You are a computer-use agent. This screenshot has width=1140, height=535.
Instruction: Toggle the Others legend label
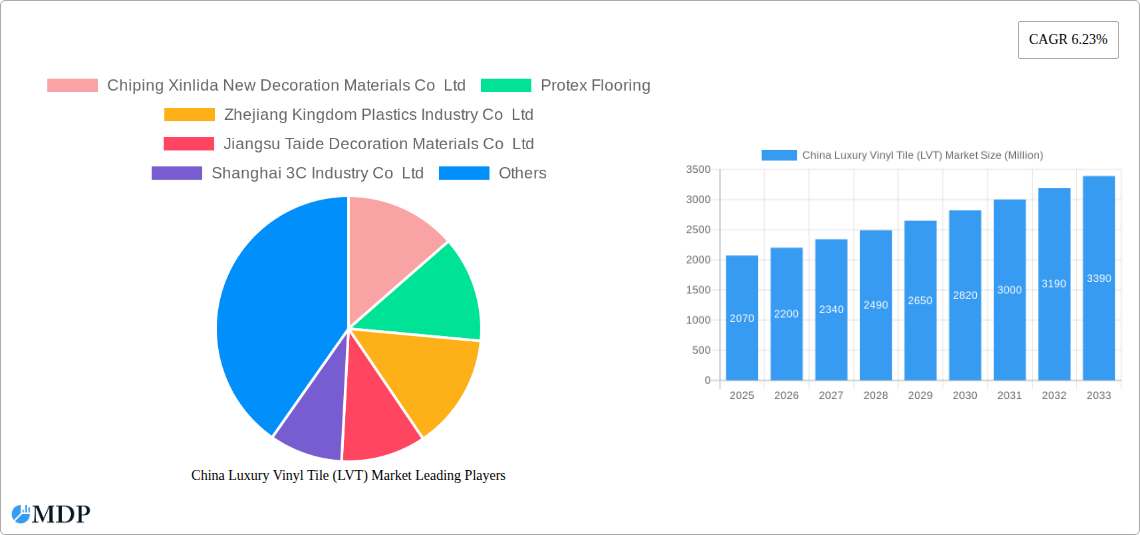(x=523, y=173)
